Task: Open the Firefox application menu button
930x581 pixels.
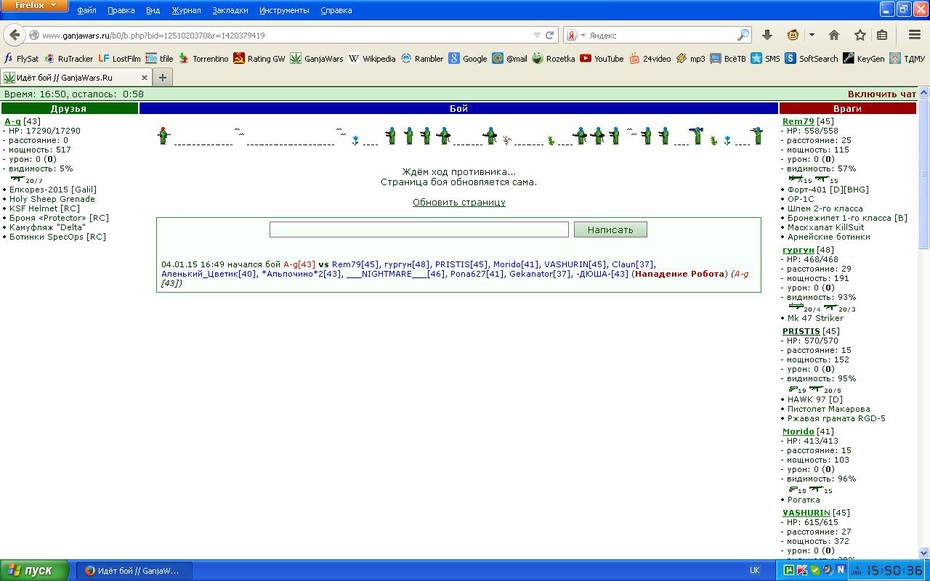Action: [34, 6]
